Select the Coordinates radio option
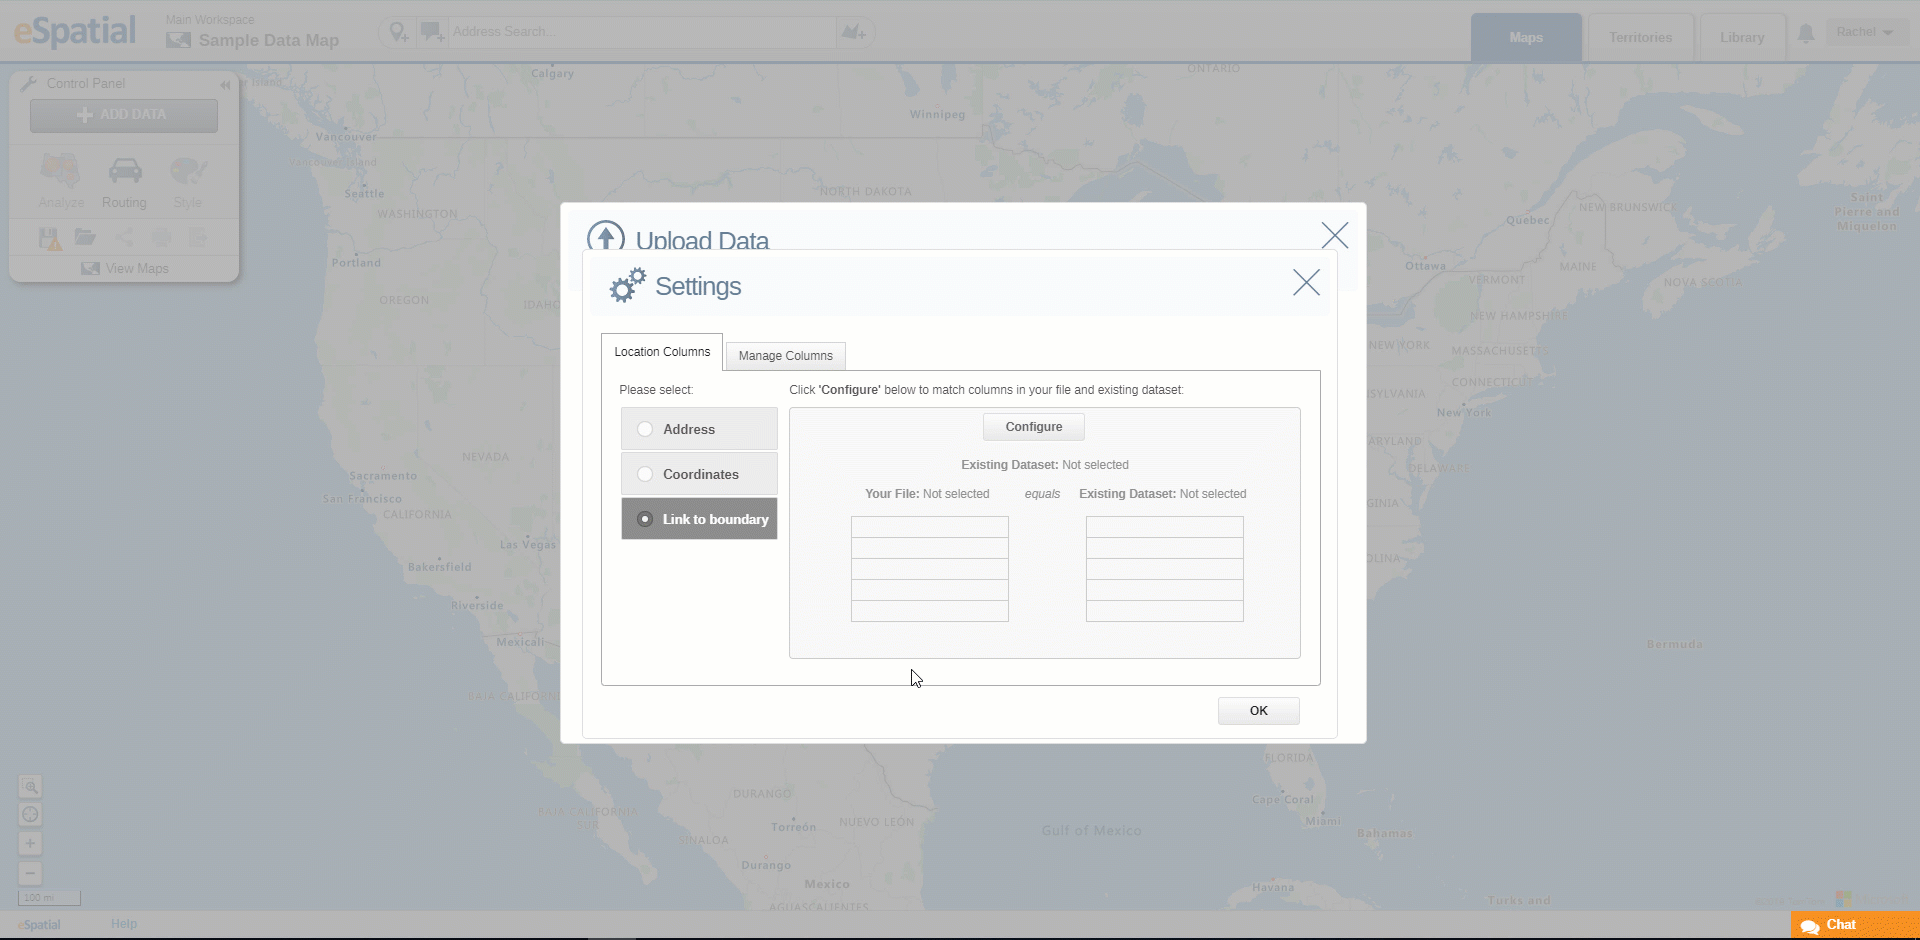This screenshot has width=1920, height=940. click(699, 474)
